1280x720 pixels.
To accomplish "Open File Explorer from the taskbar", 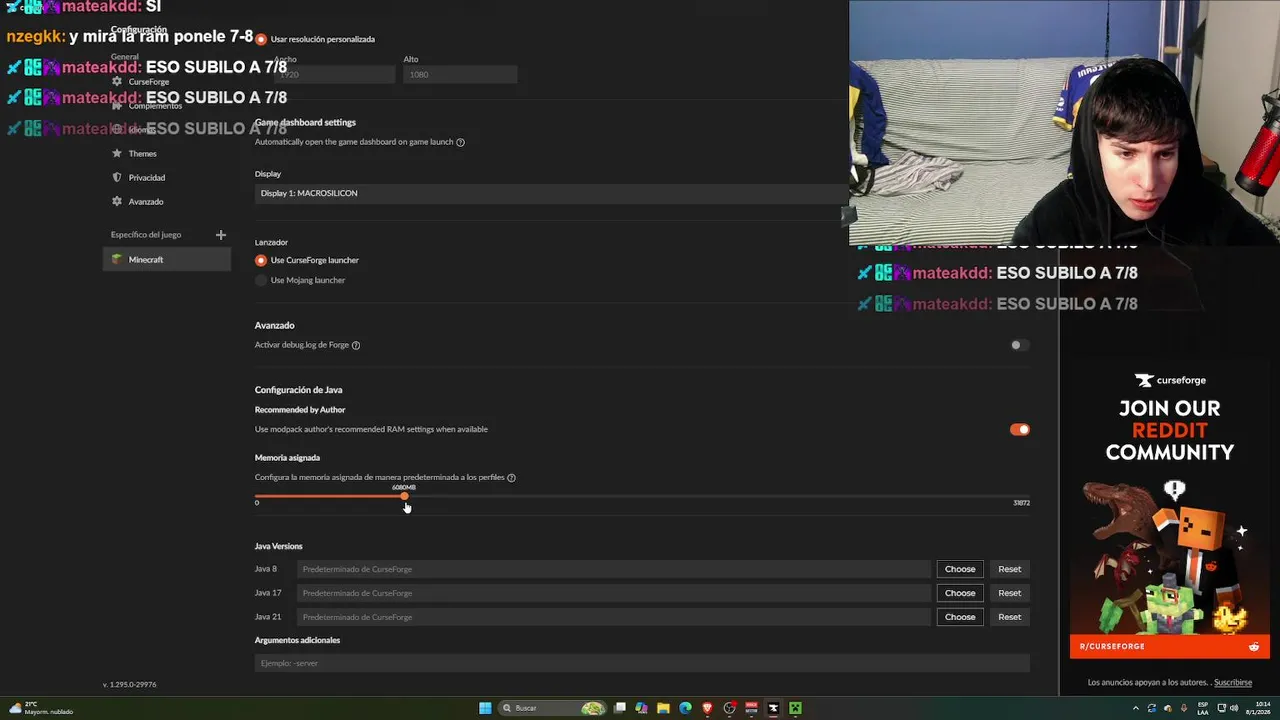I will click(x=663, y=708).
